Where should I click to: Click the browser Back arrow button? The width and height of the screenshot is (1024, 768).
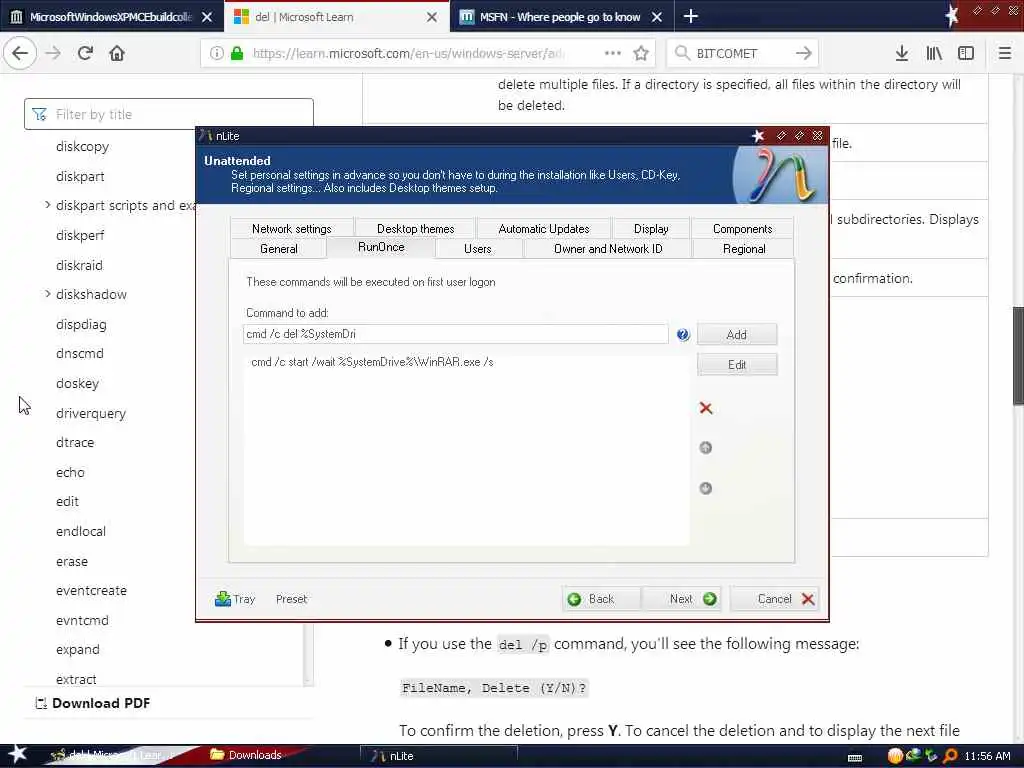20,53
